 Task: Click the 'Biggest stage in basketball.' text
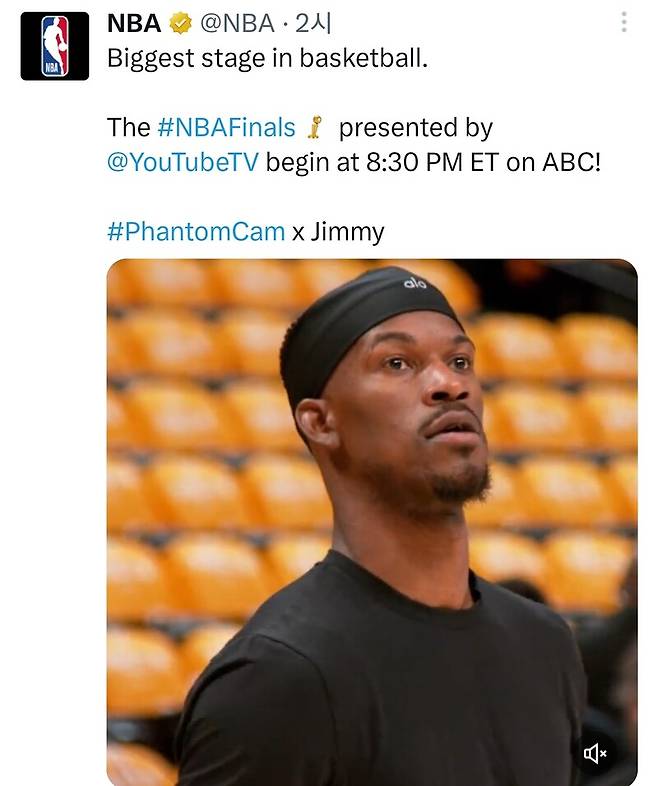(268, 58)
